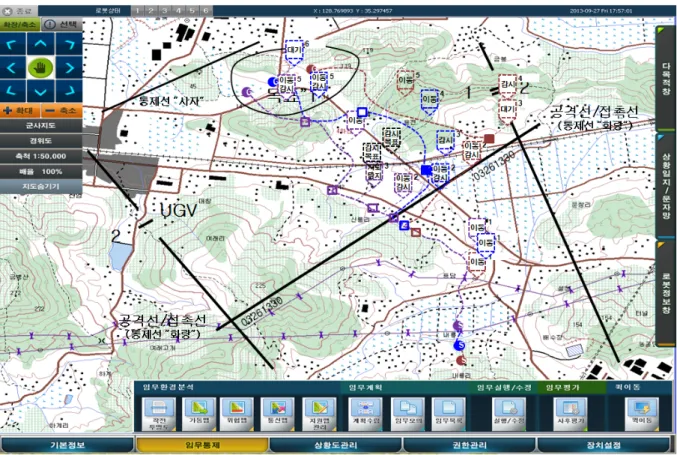
Task: Launch the 임무모의 mission simulation
Action: tap(408, 414)
